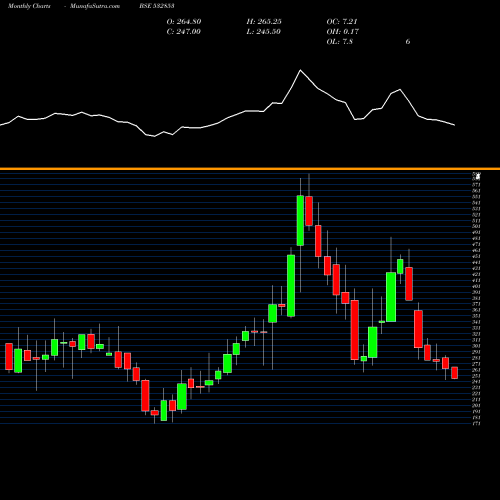This screenshot has width=500, height=500.
Task: Click the low value 'L: 245.50'
Action: click(263, 32)
